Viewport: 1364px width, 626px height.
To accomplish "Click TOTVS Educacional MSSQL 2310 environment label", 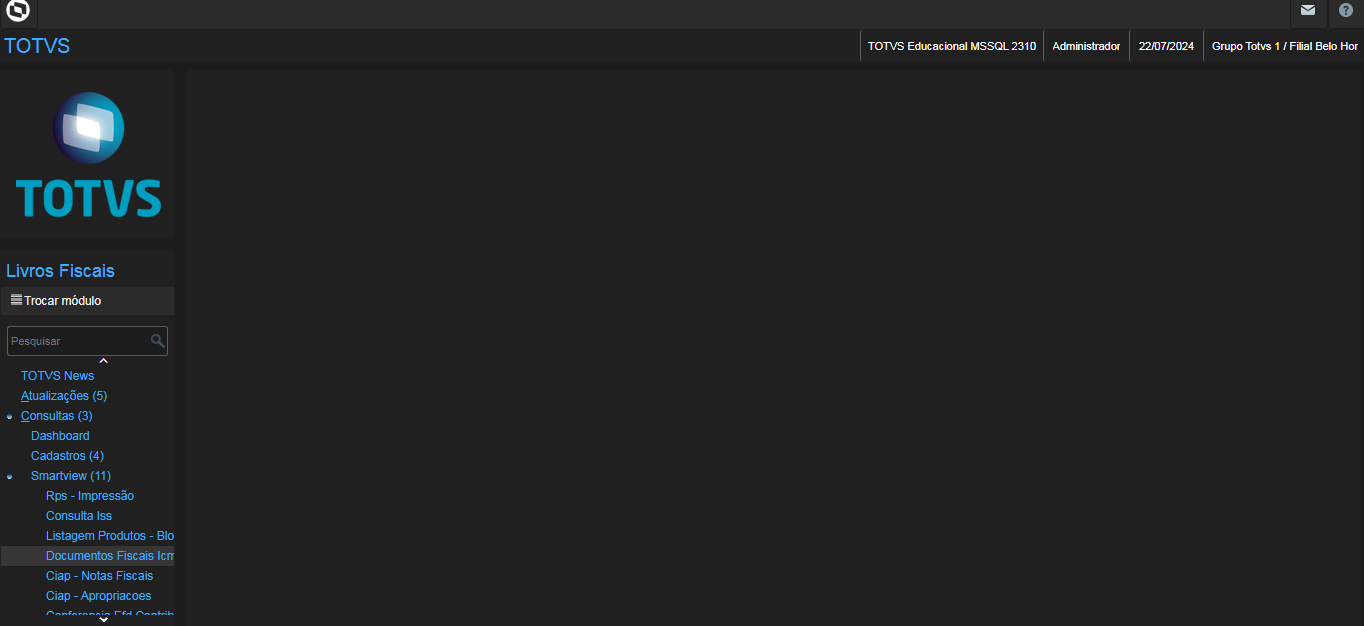I will [952, 46].
